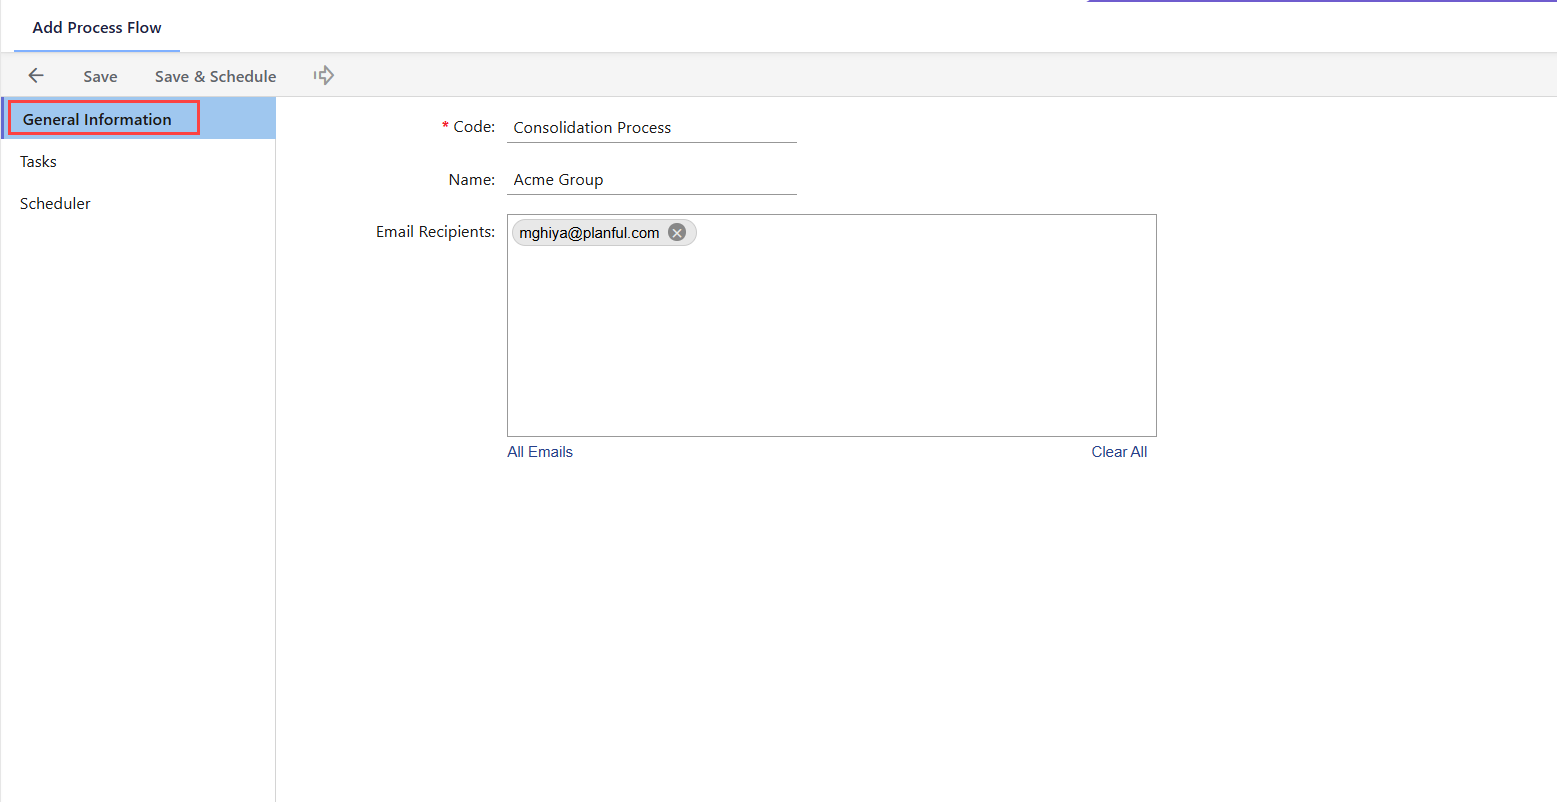This screenshot has width=1557, height=802.
Task: Open the Tasks section
Action: pyautogui.click(x=138, y=161)
